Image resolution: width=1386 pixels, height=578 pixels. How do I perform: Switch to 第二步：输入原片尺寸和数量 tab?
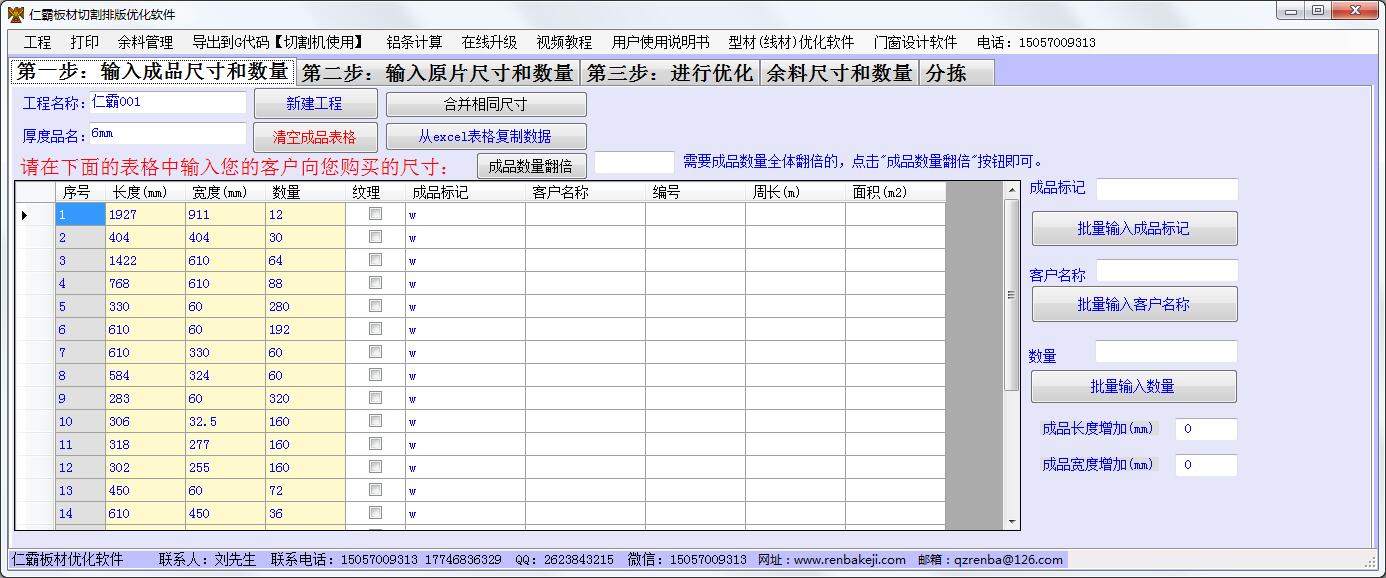coord(437,73)
